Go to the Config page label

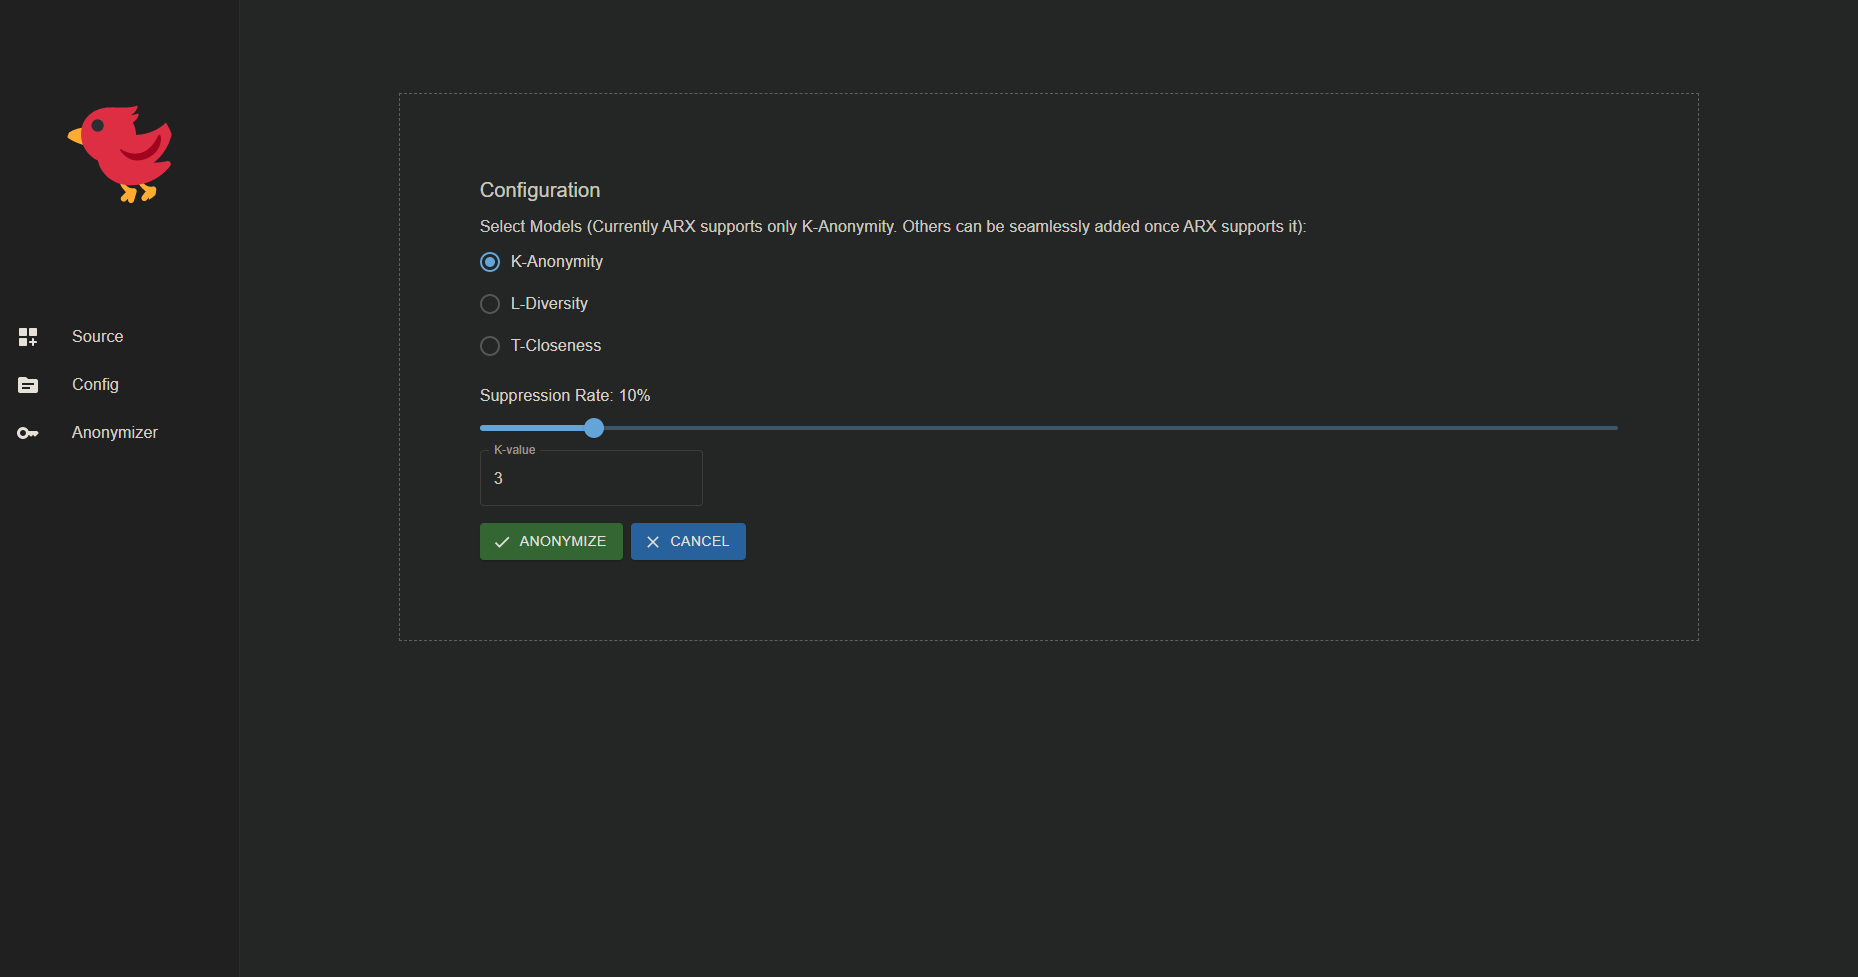coord(95,385)
